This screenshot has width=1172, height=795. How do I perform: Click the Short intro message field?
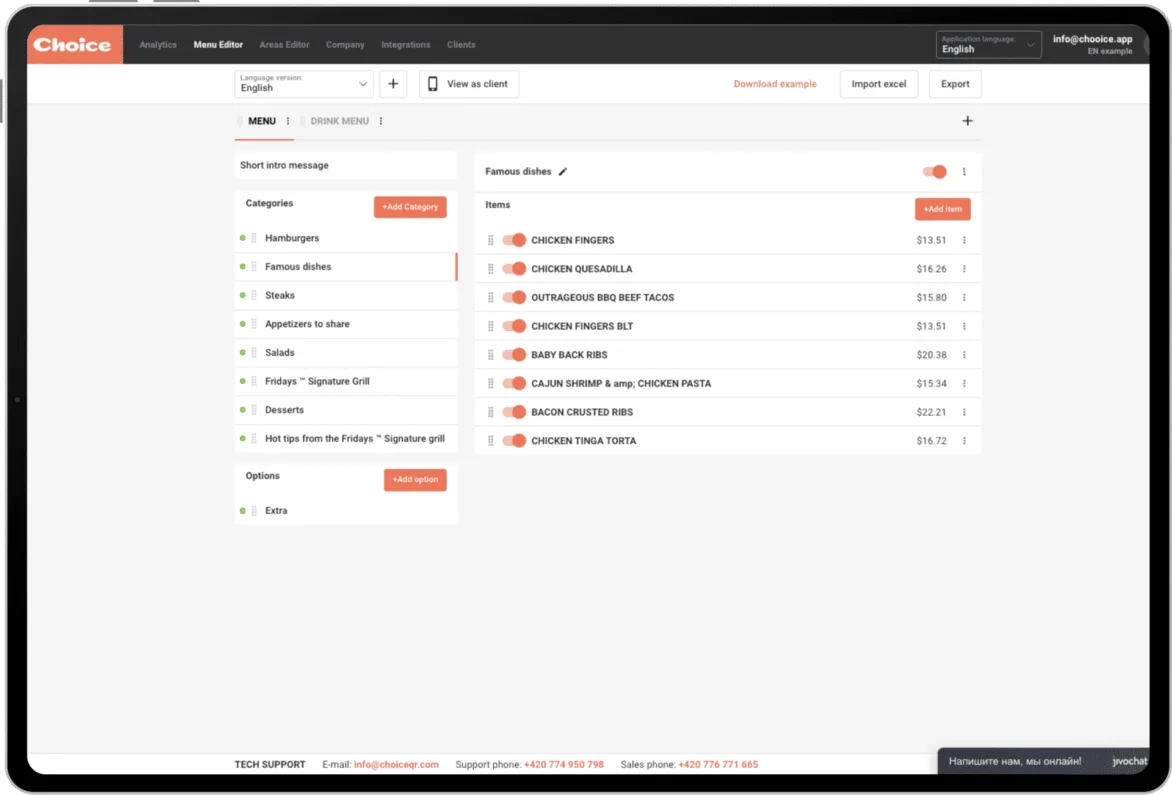(x=345, y=166)
